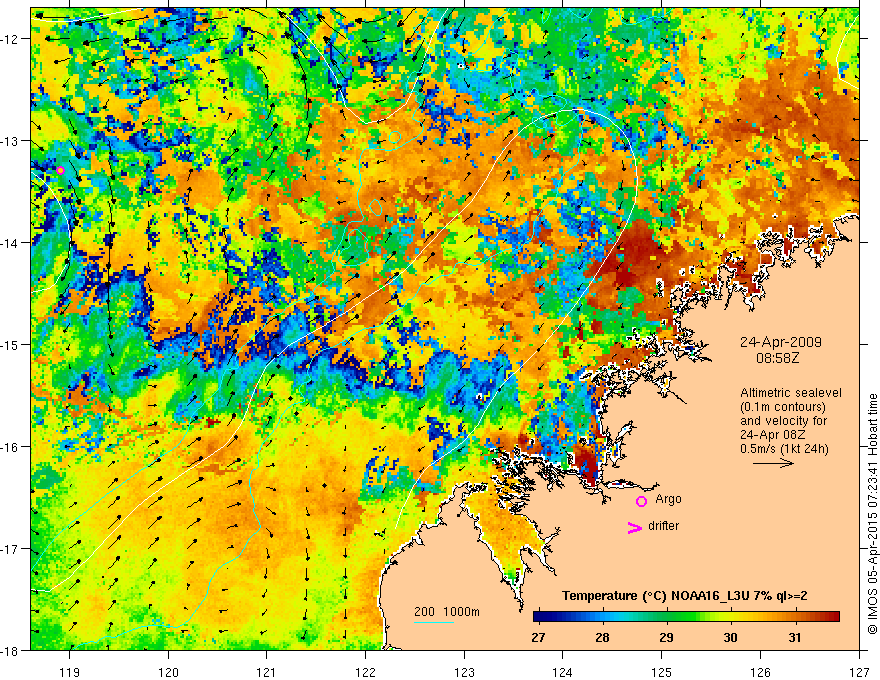This screenshot has width=880, height=680.
Task: Click the '(0.1m contours)' caption line
Action: tap(783, 407)
